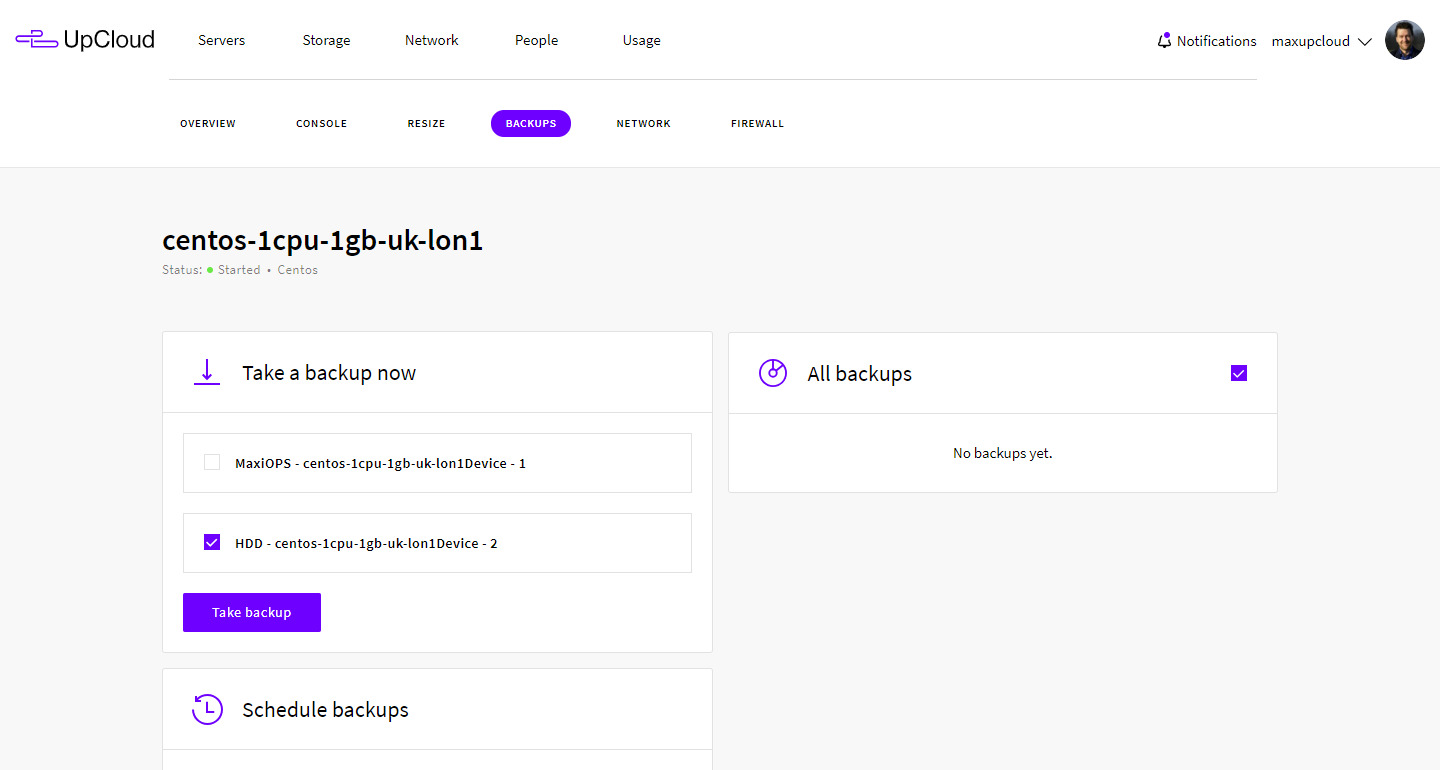
Task: Click the disk icon beside All backups
Action: [x=773, y=373]
